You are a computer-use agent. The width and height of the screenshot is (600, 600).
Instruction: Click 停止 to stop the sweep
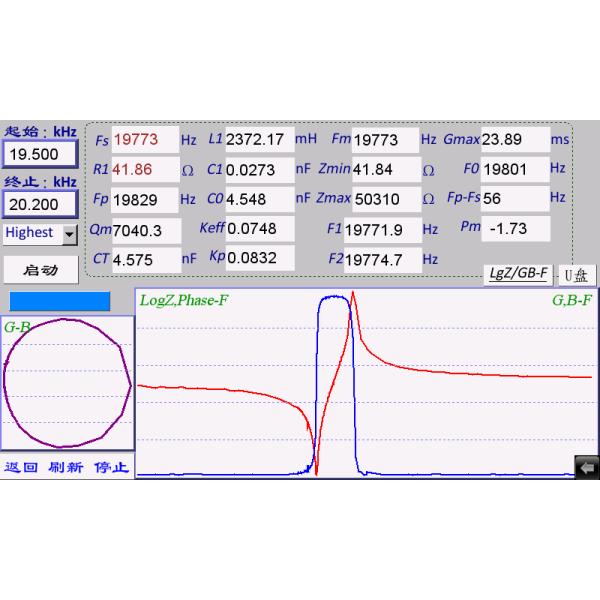coord(111,467)
